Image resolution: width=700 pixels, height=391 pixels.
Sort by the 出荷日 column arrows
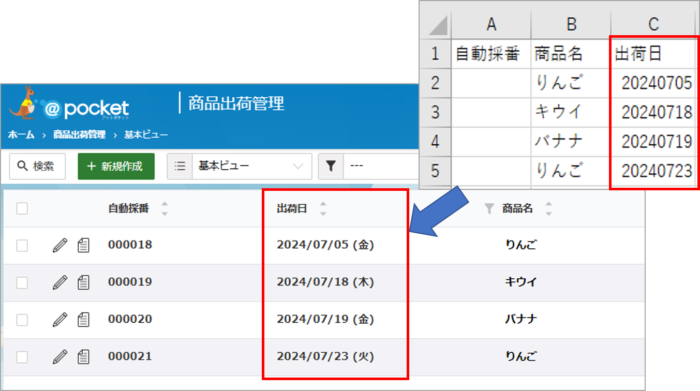point(323,208)
